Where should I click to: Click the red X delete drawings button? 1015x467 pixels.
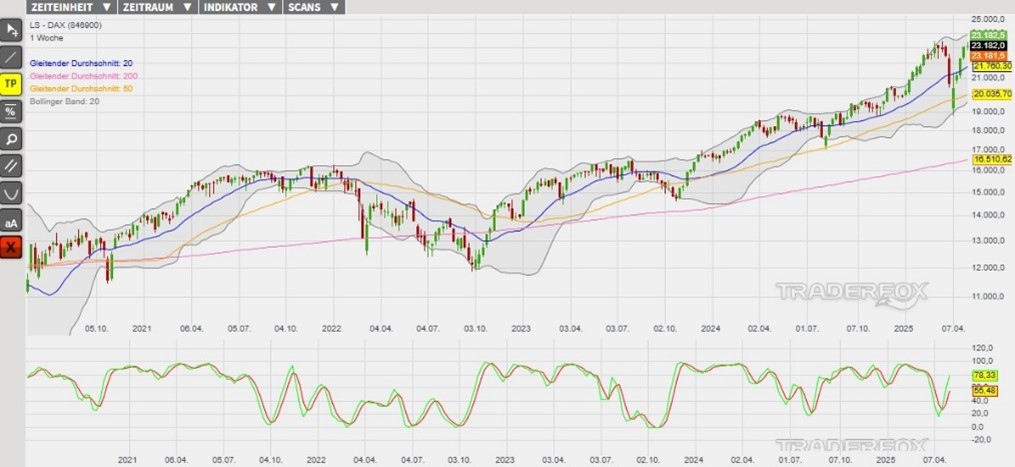point(11,247)
